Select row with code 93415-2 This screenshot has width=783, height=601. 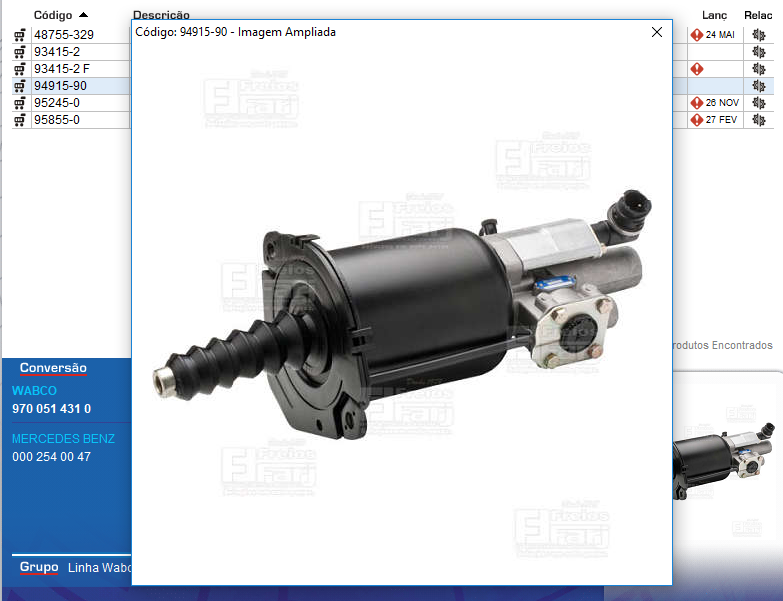click(57, 52)
